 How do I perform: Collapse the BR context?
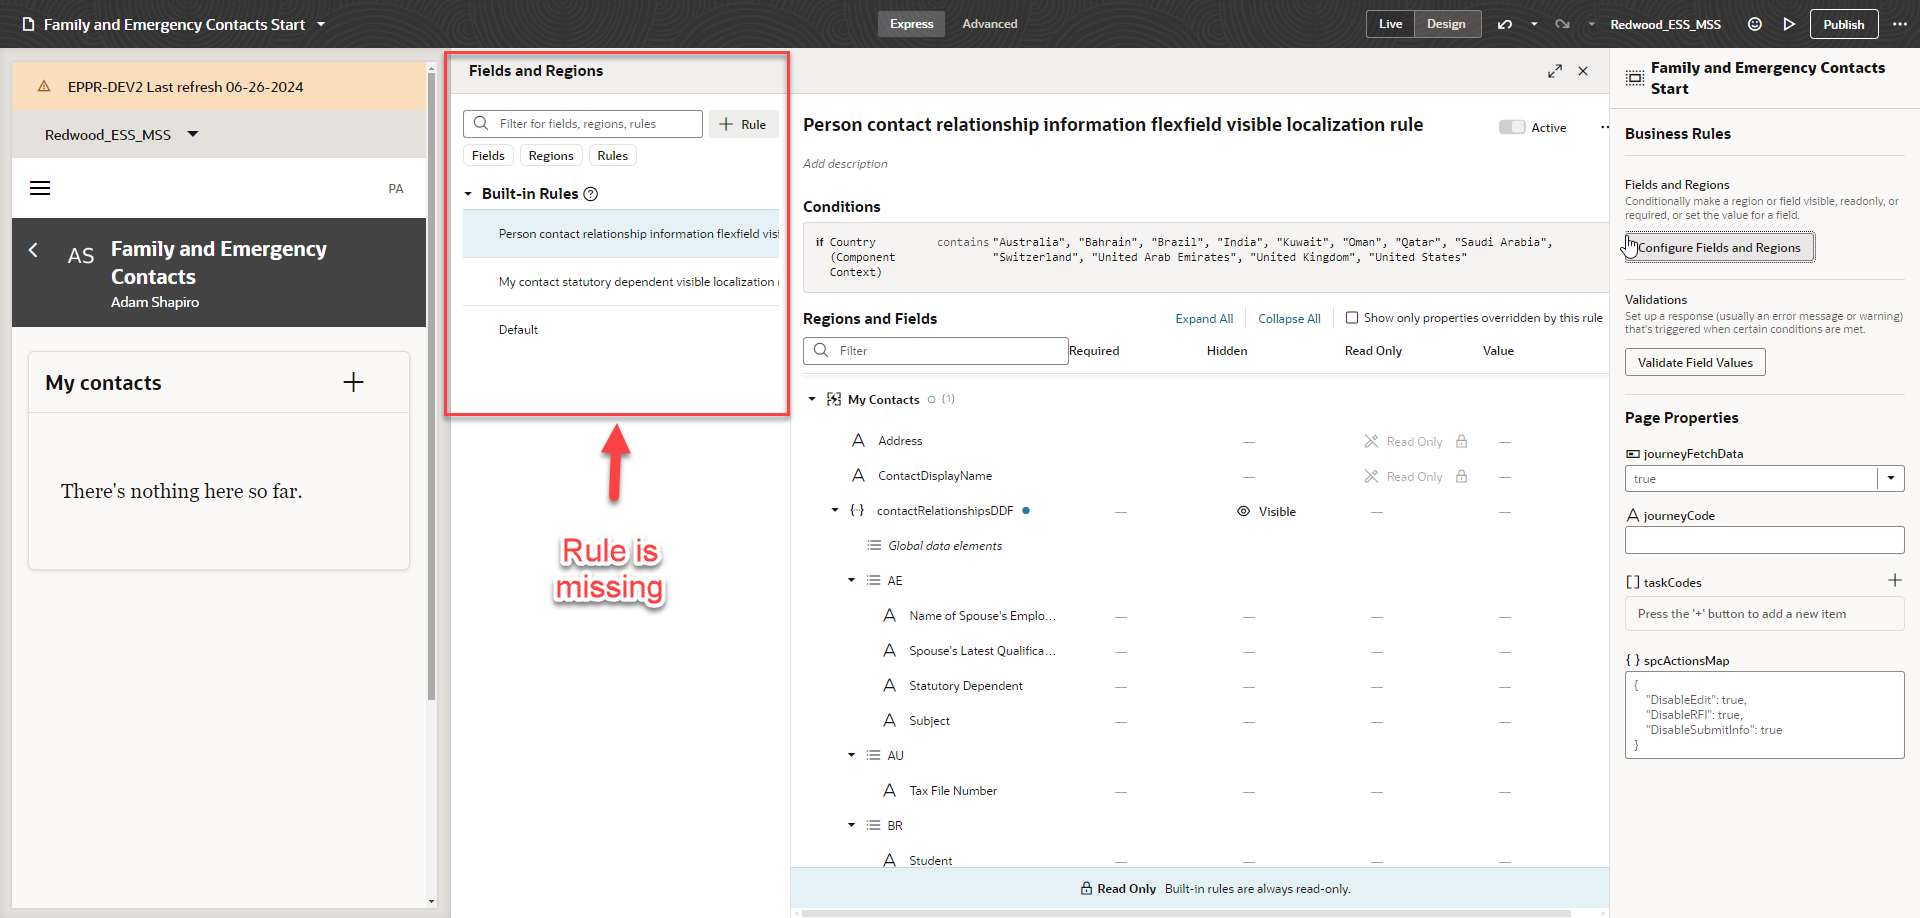point(851,825)
